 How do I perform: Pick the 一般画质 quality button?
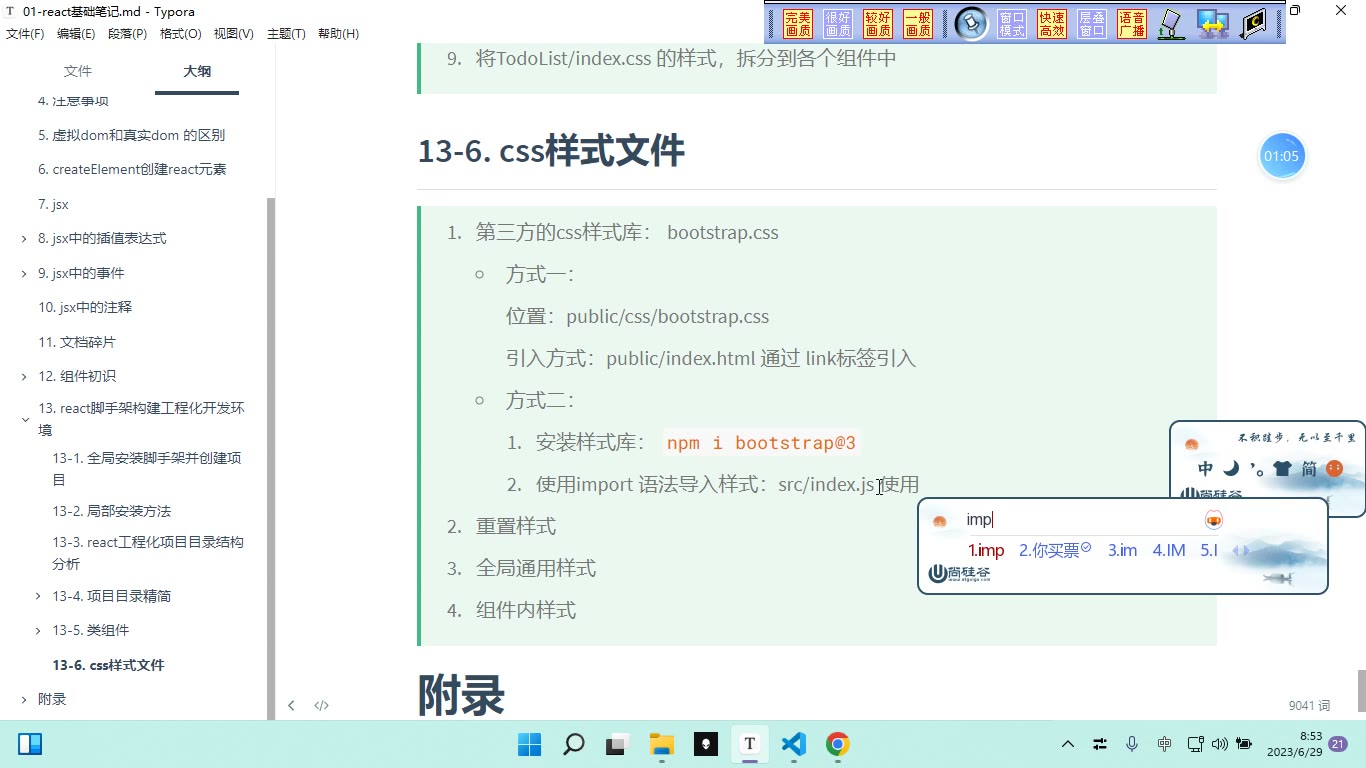(918, 24)
